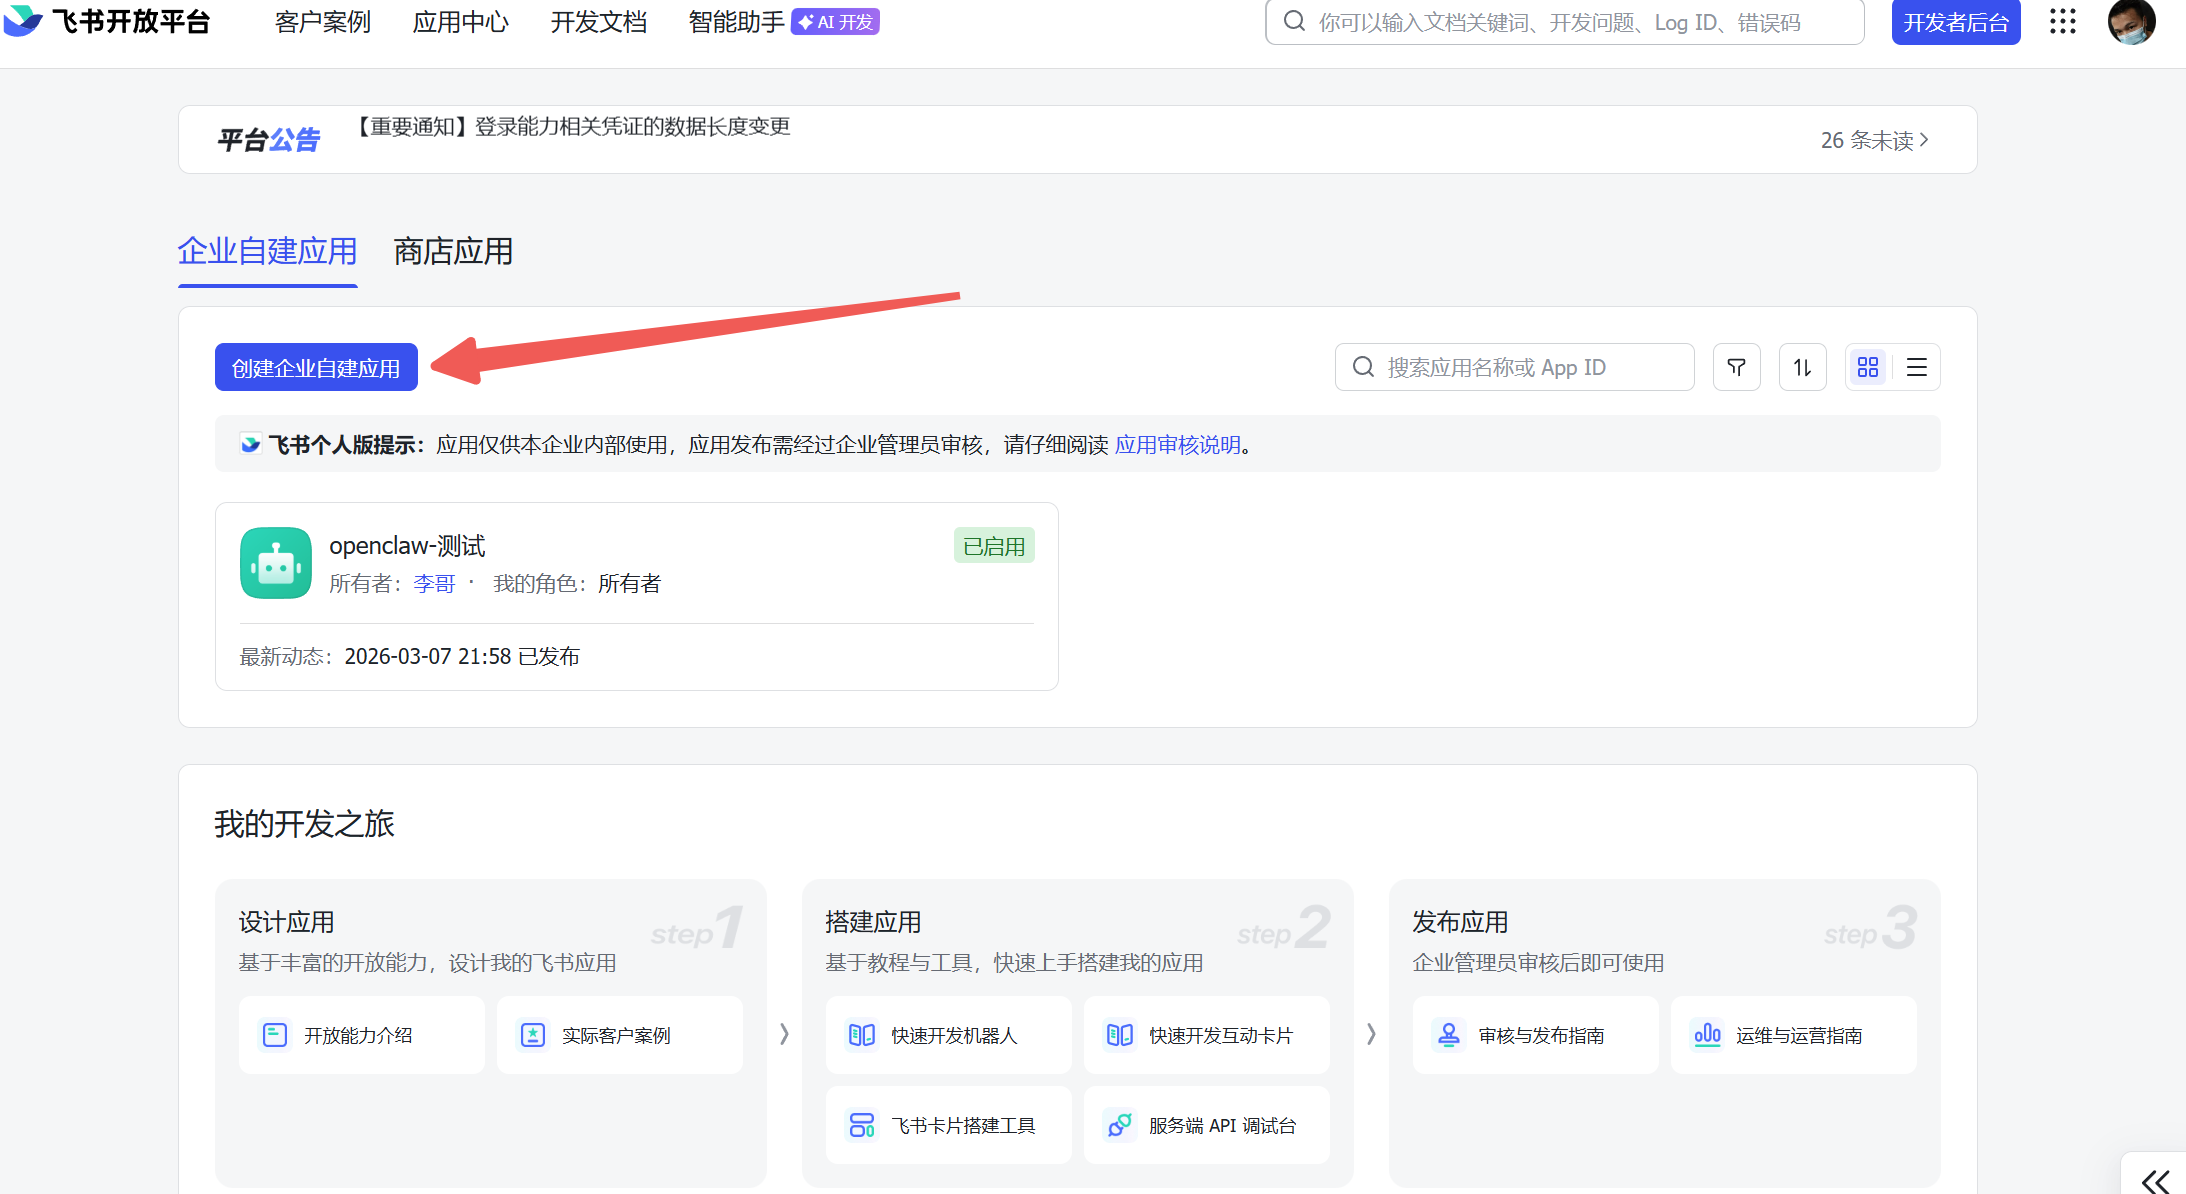Image resolution: width=2186 pixels, height=1194 pixels.
Task: Open the openclaw-测试 app icon
Action: (x=275, y=563)
